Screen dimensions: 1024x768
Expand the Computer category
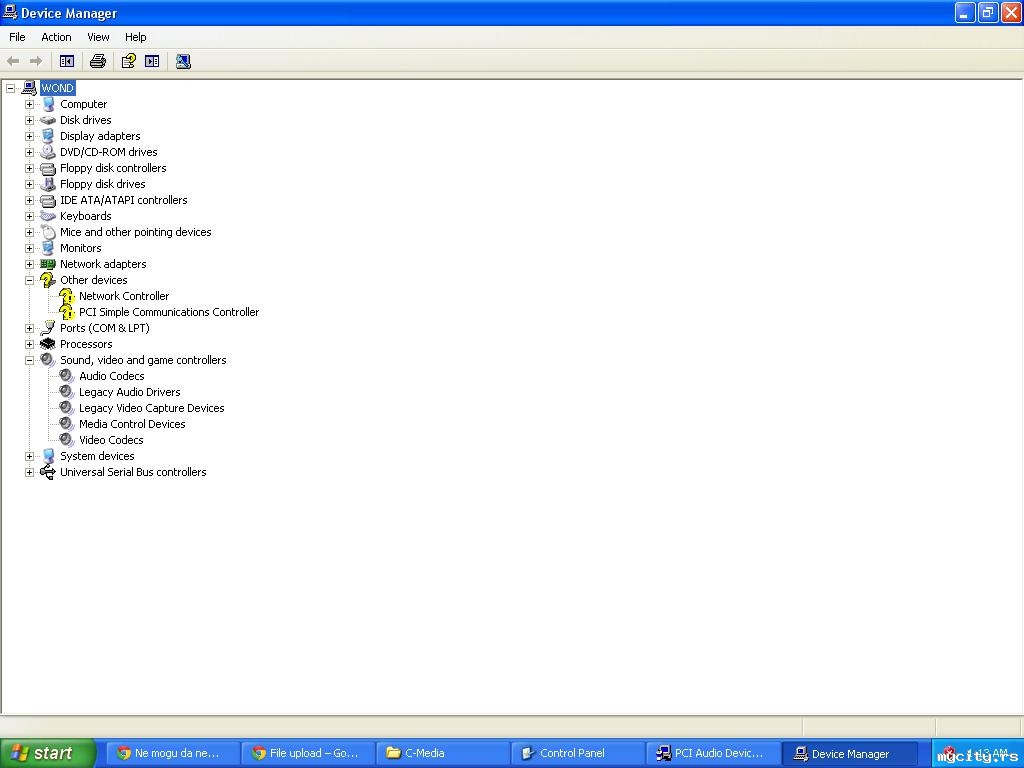pos(29,104)
